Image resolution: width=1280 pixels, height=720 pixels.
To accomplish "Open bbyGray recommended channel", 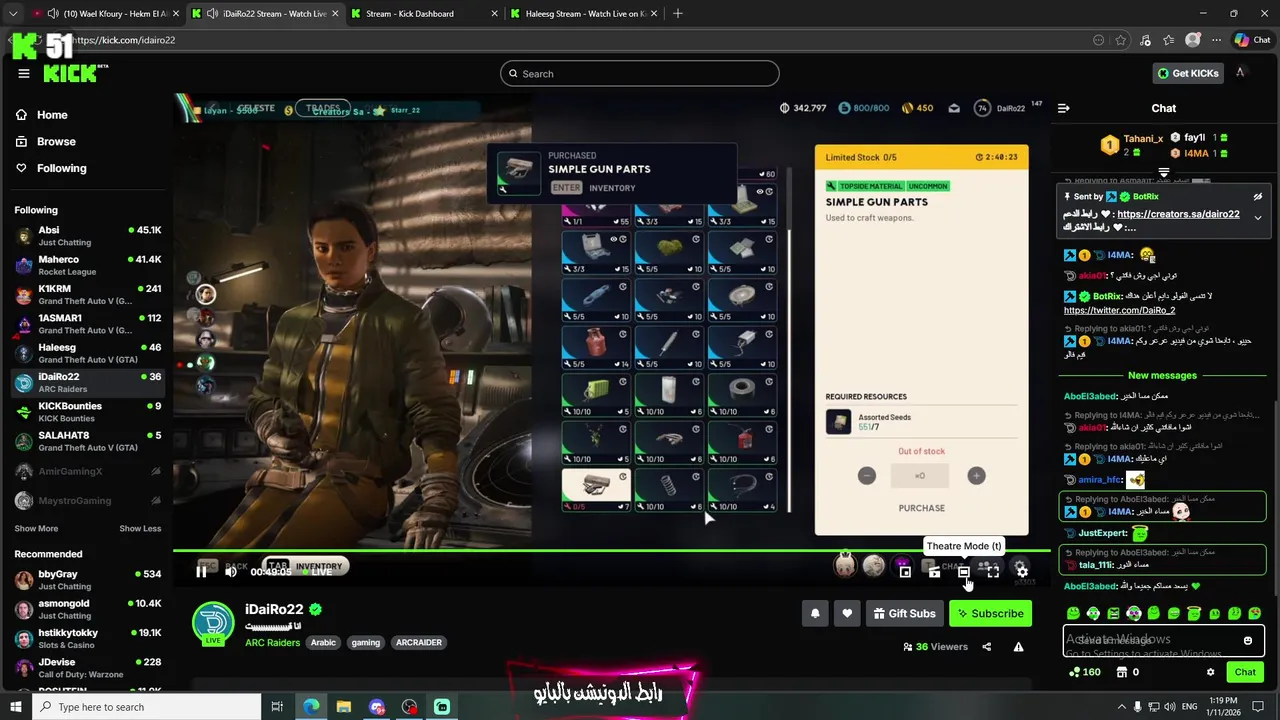I will (x=88, y=580).
